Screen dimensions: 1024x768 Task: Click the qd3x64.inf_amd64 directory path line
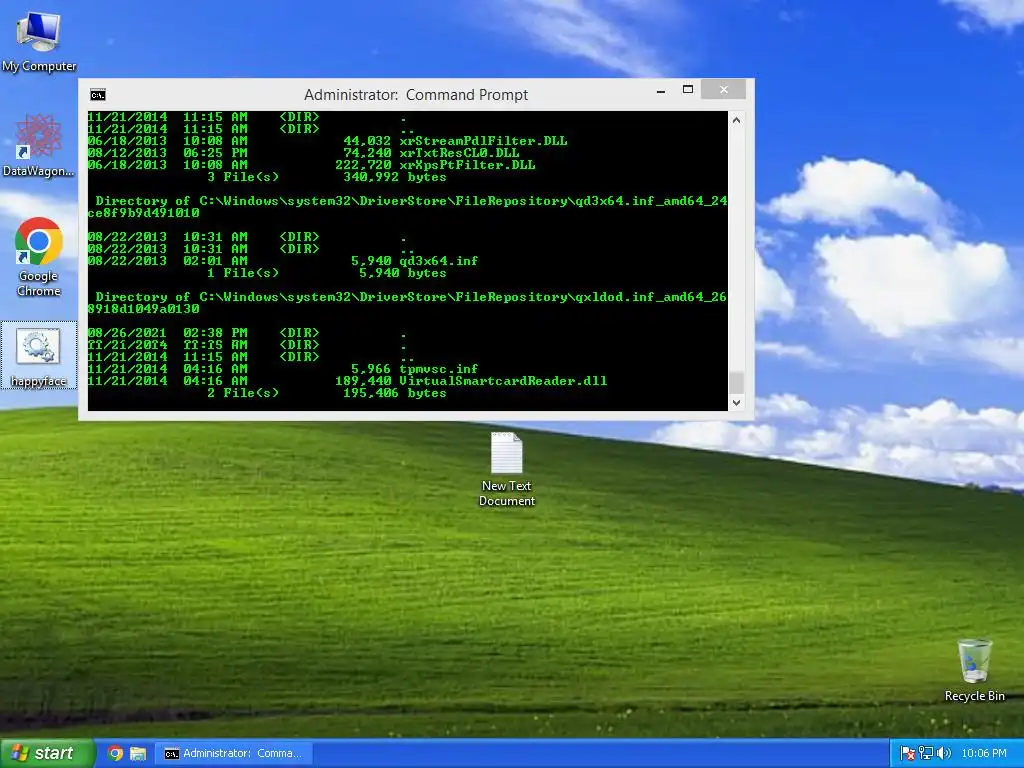[x=408, y=207]
